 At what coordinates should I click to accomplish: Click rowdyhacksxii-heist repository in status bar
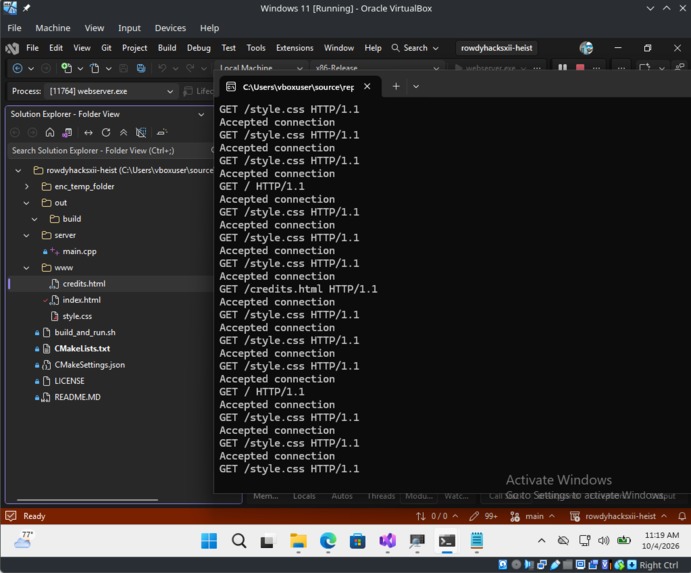click(618, 516)
